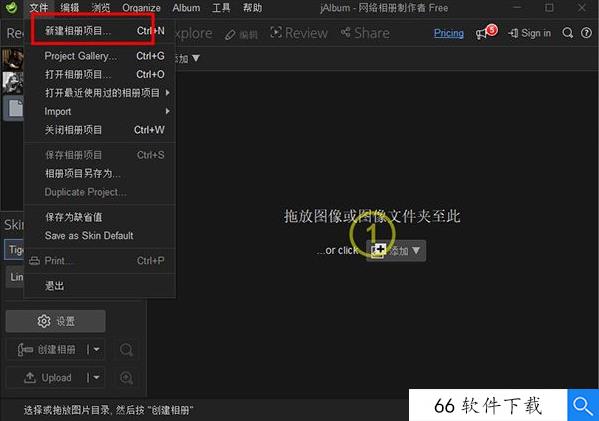
Task: Select the blank document project icon
Action: click(14, 108)
